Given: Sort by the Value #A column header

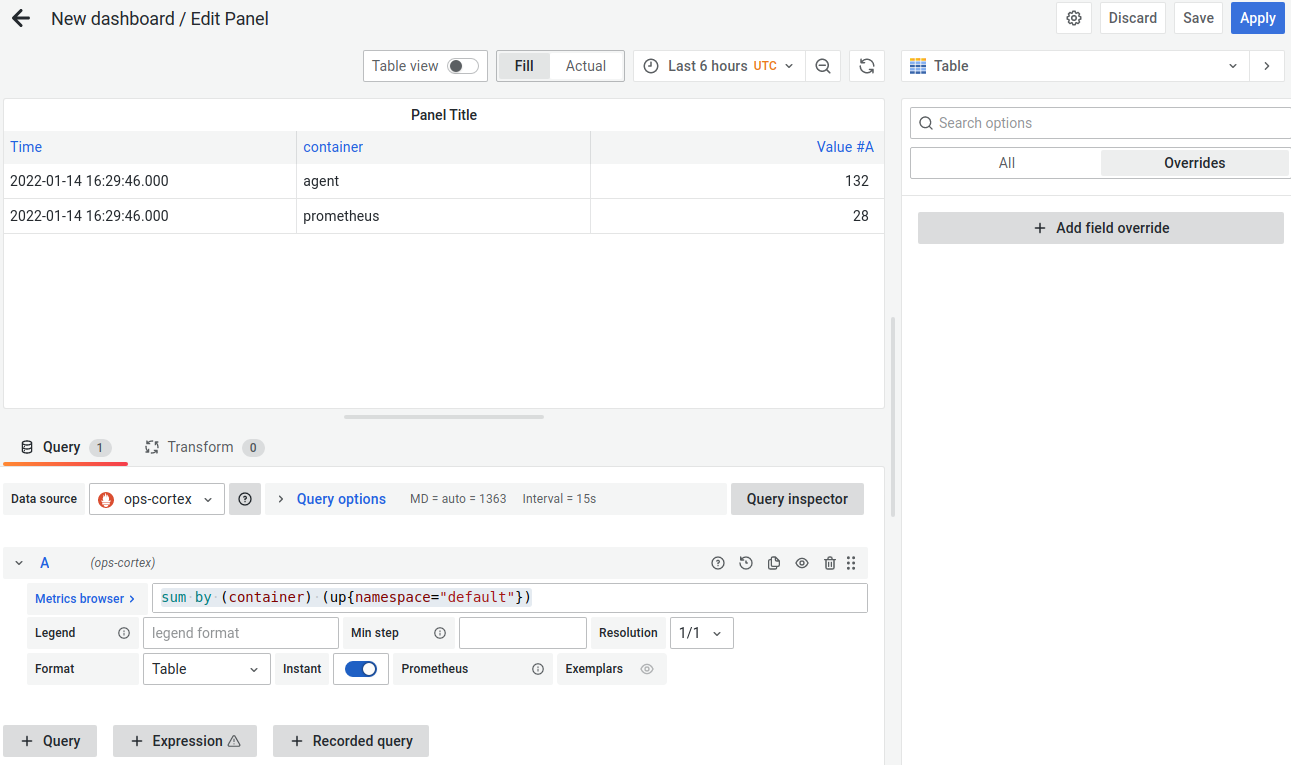Looking at the screenshot, I should click(x=845, y=147).
